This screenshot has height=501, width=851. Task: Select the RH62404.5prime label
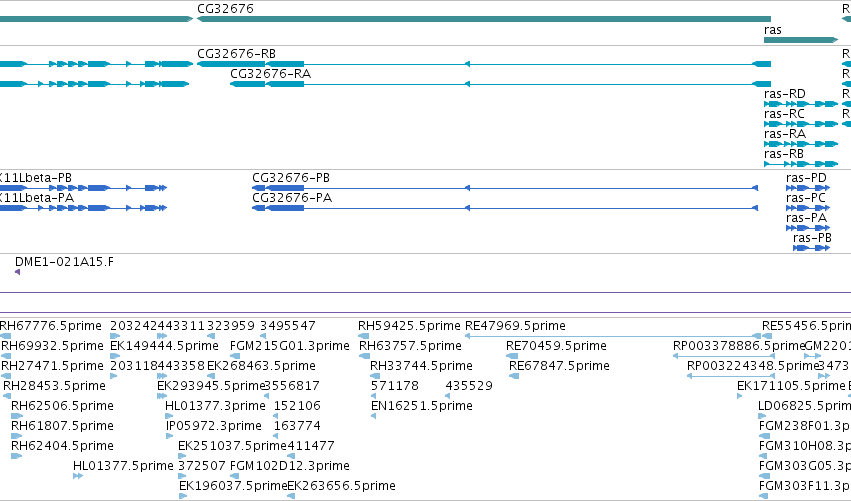click(x=62, y=446)
